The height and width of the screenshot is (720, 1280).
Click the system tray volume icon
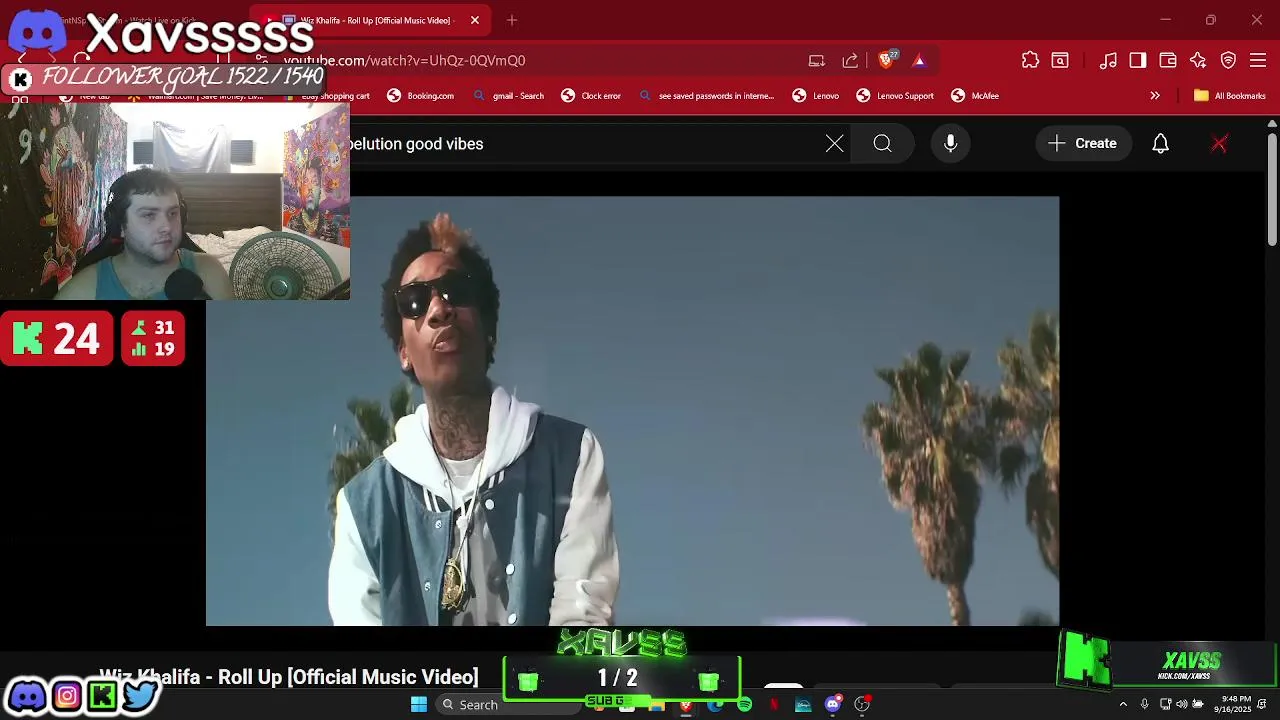1182,705
